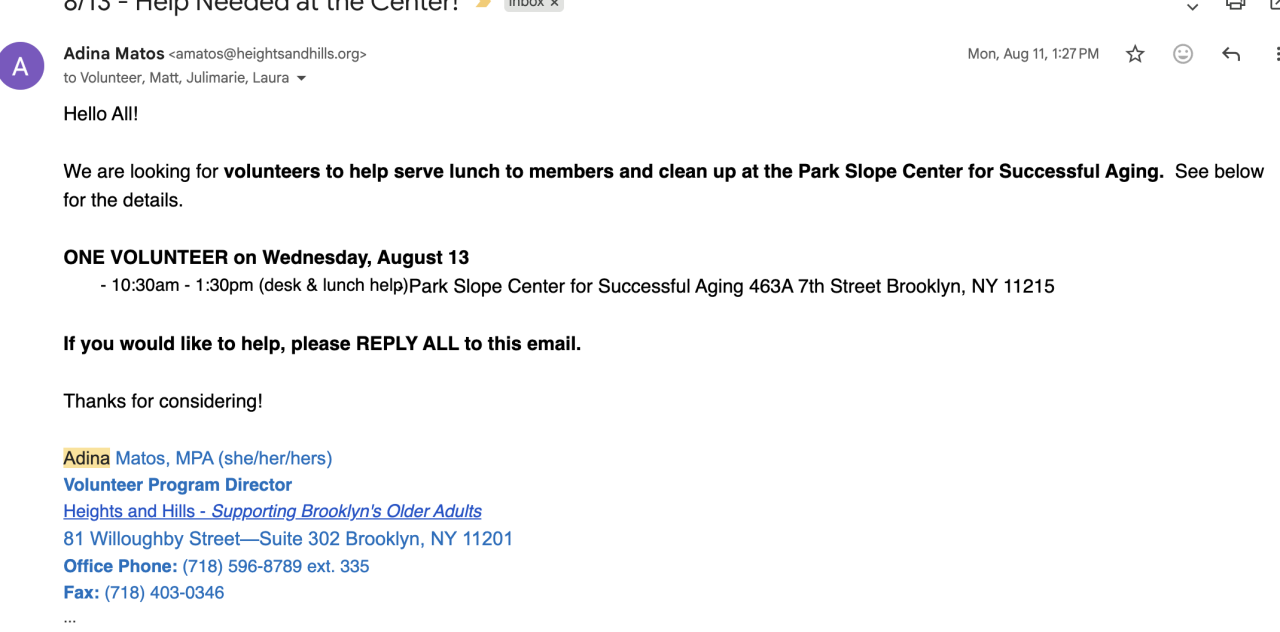Click the fax number (718) 403-0346
Screen dimensions: 1280x632
164,592
